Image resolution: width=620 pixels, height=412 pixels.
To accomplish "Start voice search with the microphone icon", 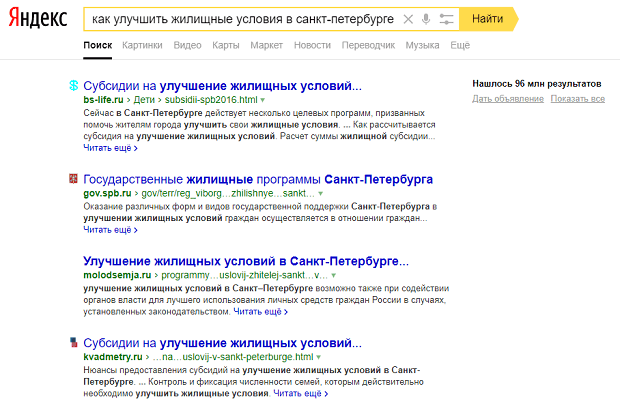I will point(426,19).
